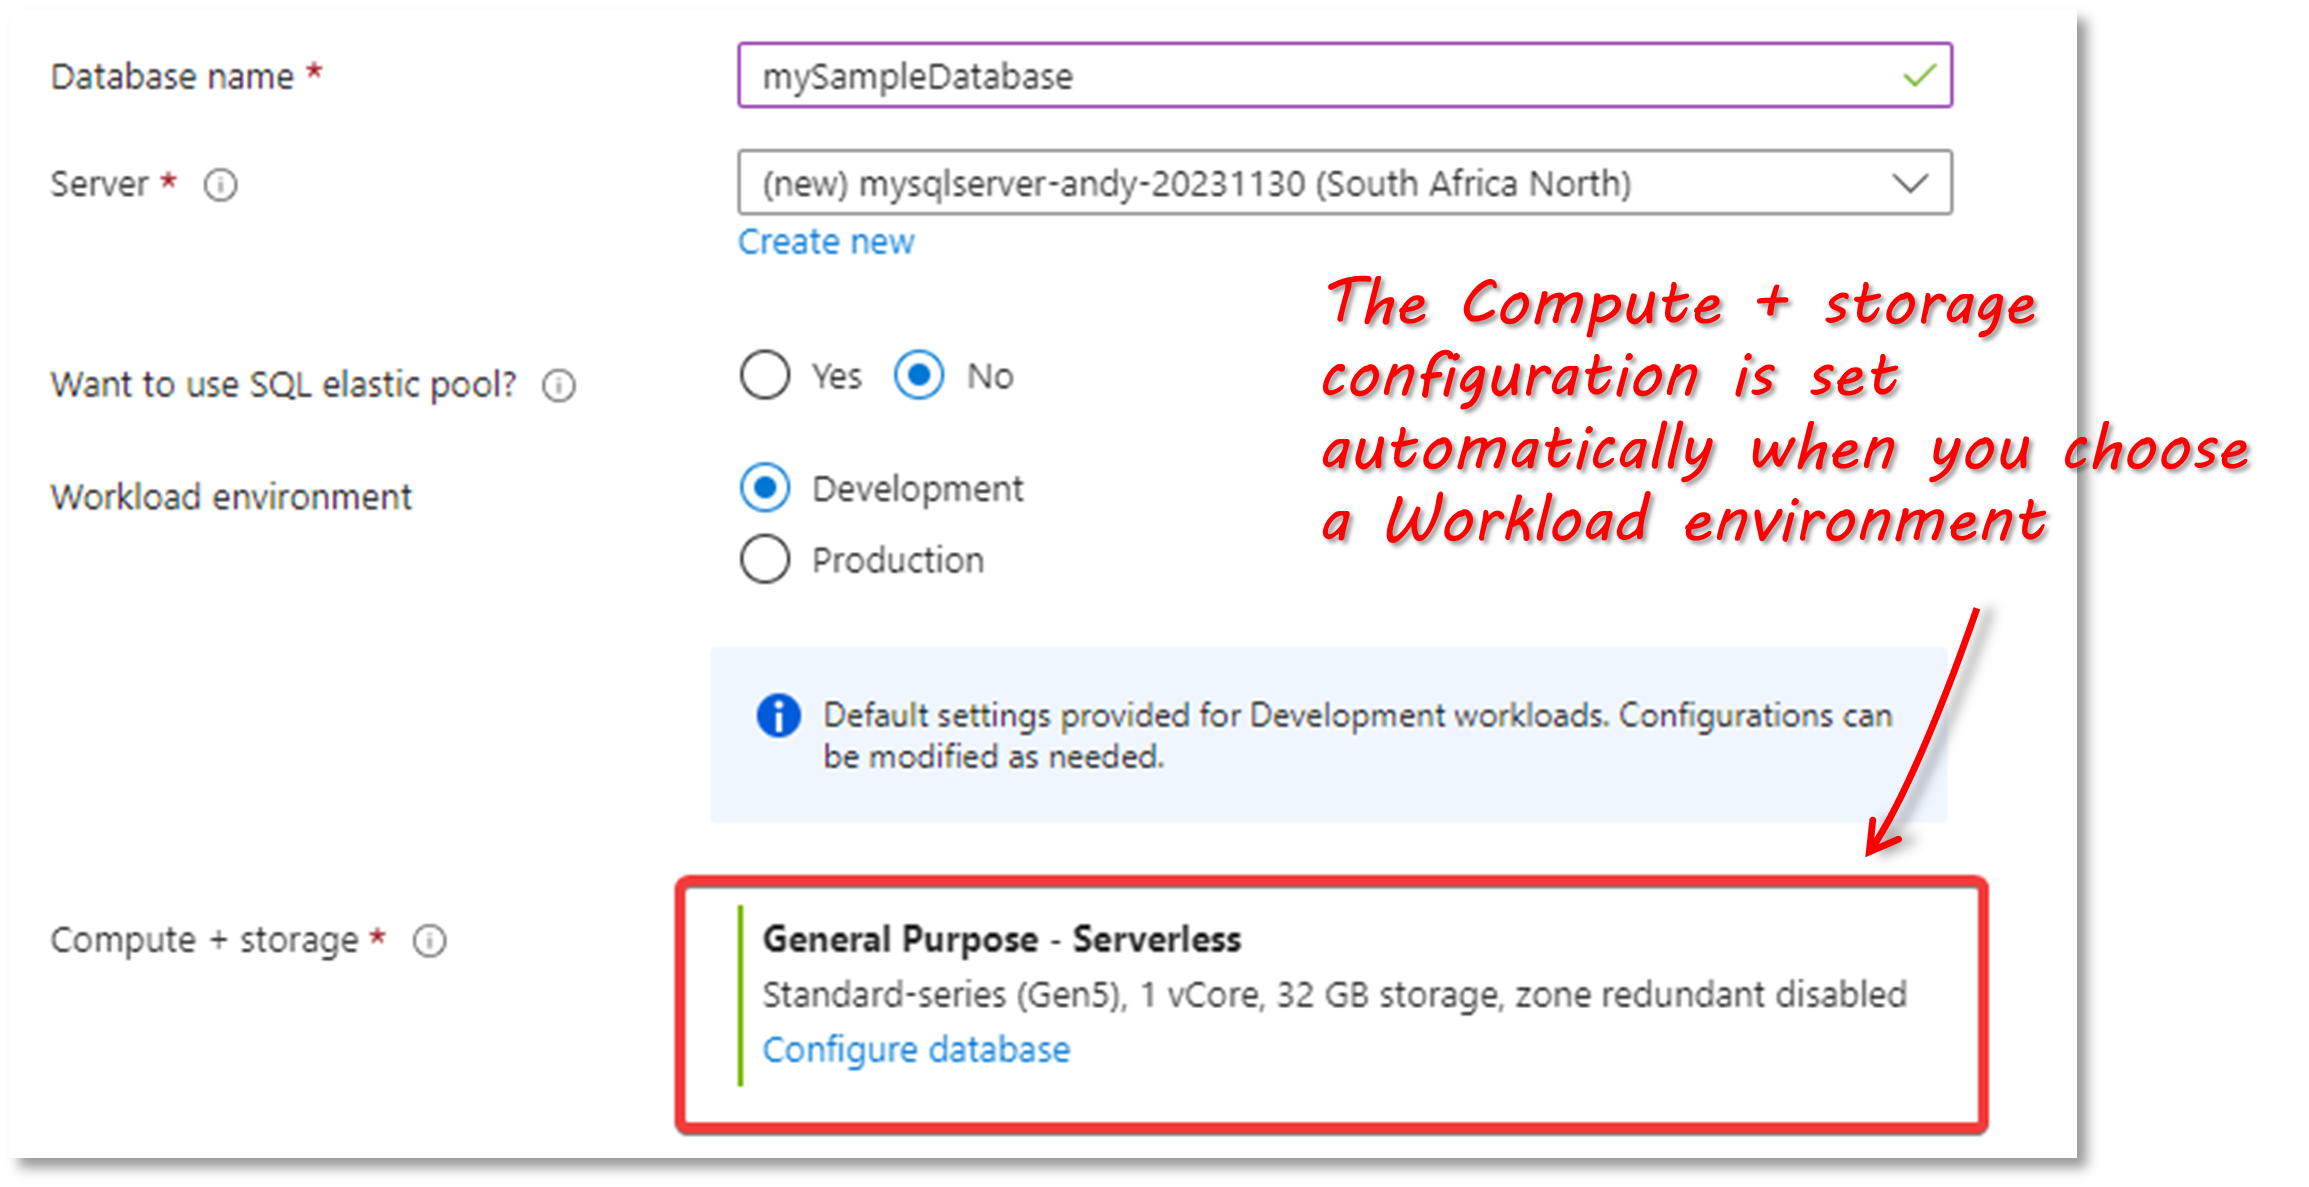Choose the Production workload environment
This screenshot has width=2309, height=1187.
pyautogui.click(x=765, y=559)
